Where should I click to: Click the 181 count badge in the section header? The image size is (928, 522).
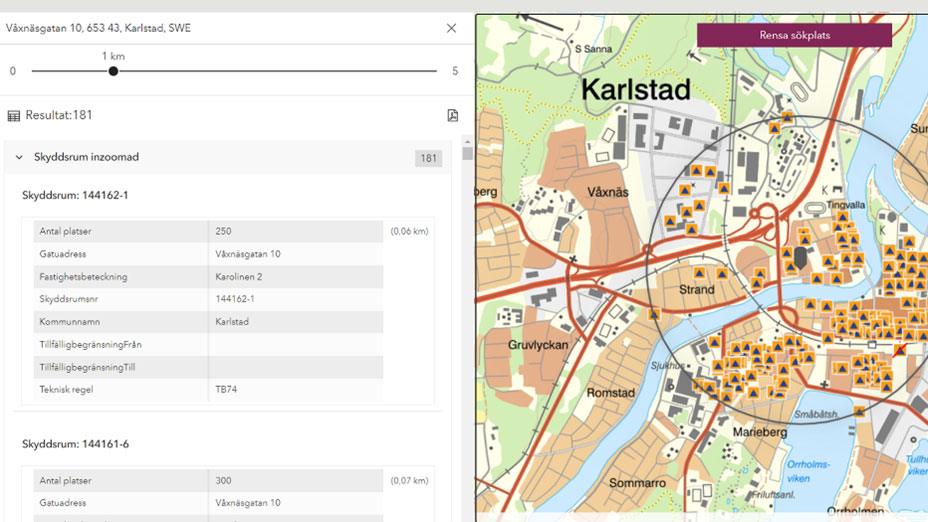click(x=429, y=158)
